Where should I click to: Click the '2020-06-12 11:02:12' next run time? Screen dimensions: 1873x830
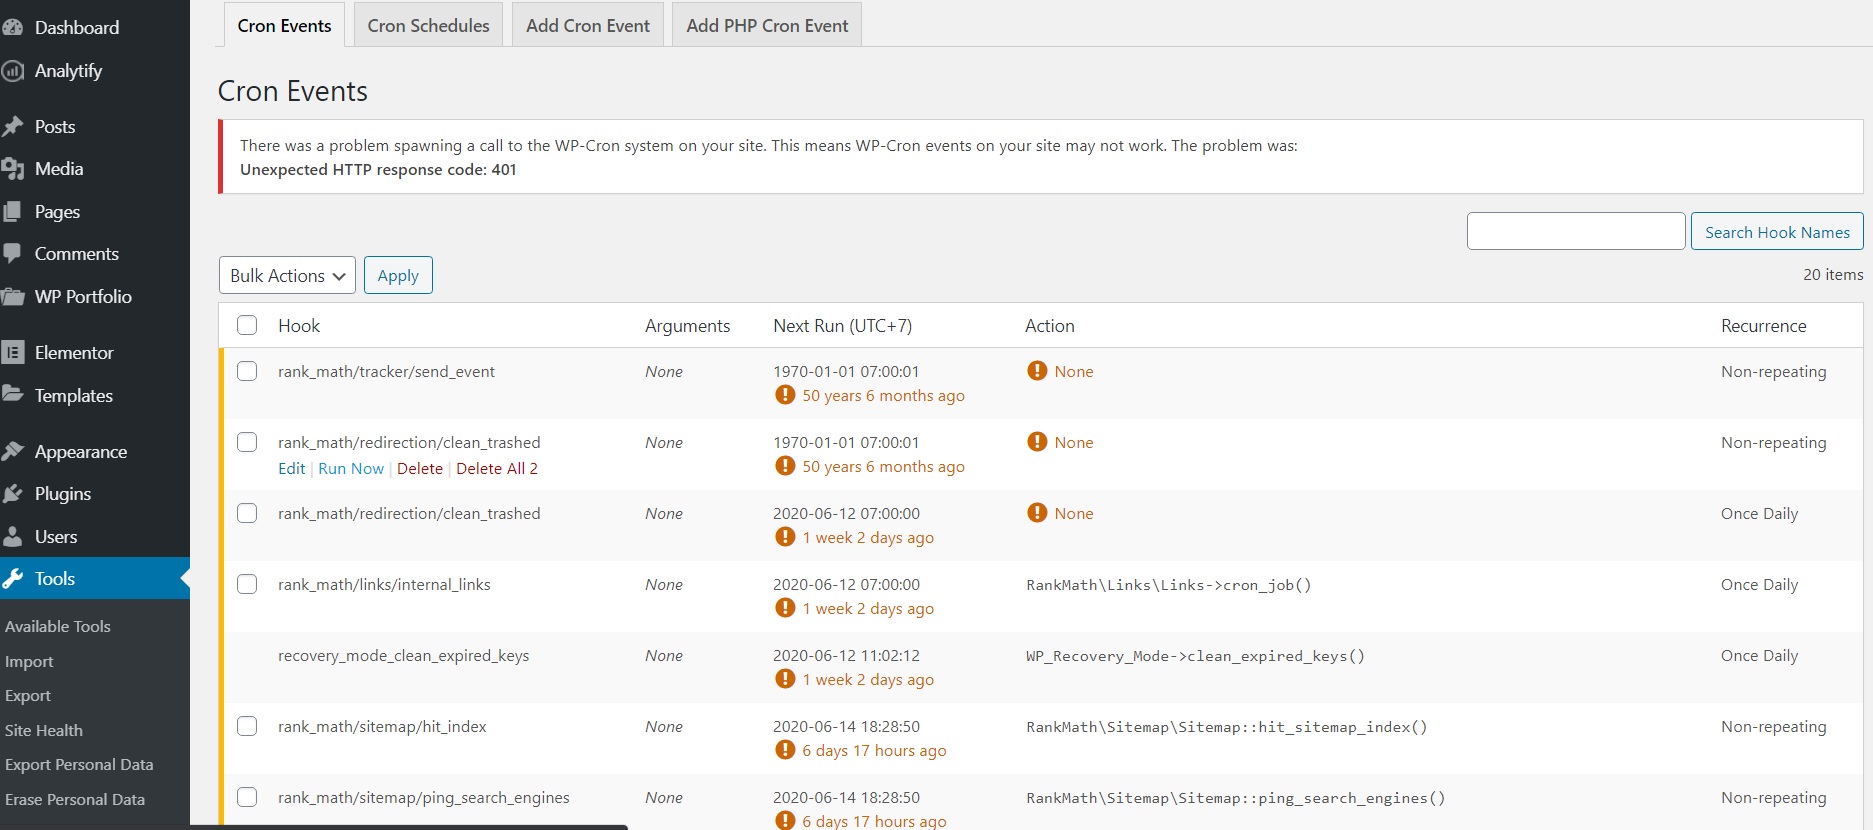846,656
